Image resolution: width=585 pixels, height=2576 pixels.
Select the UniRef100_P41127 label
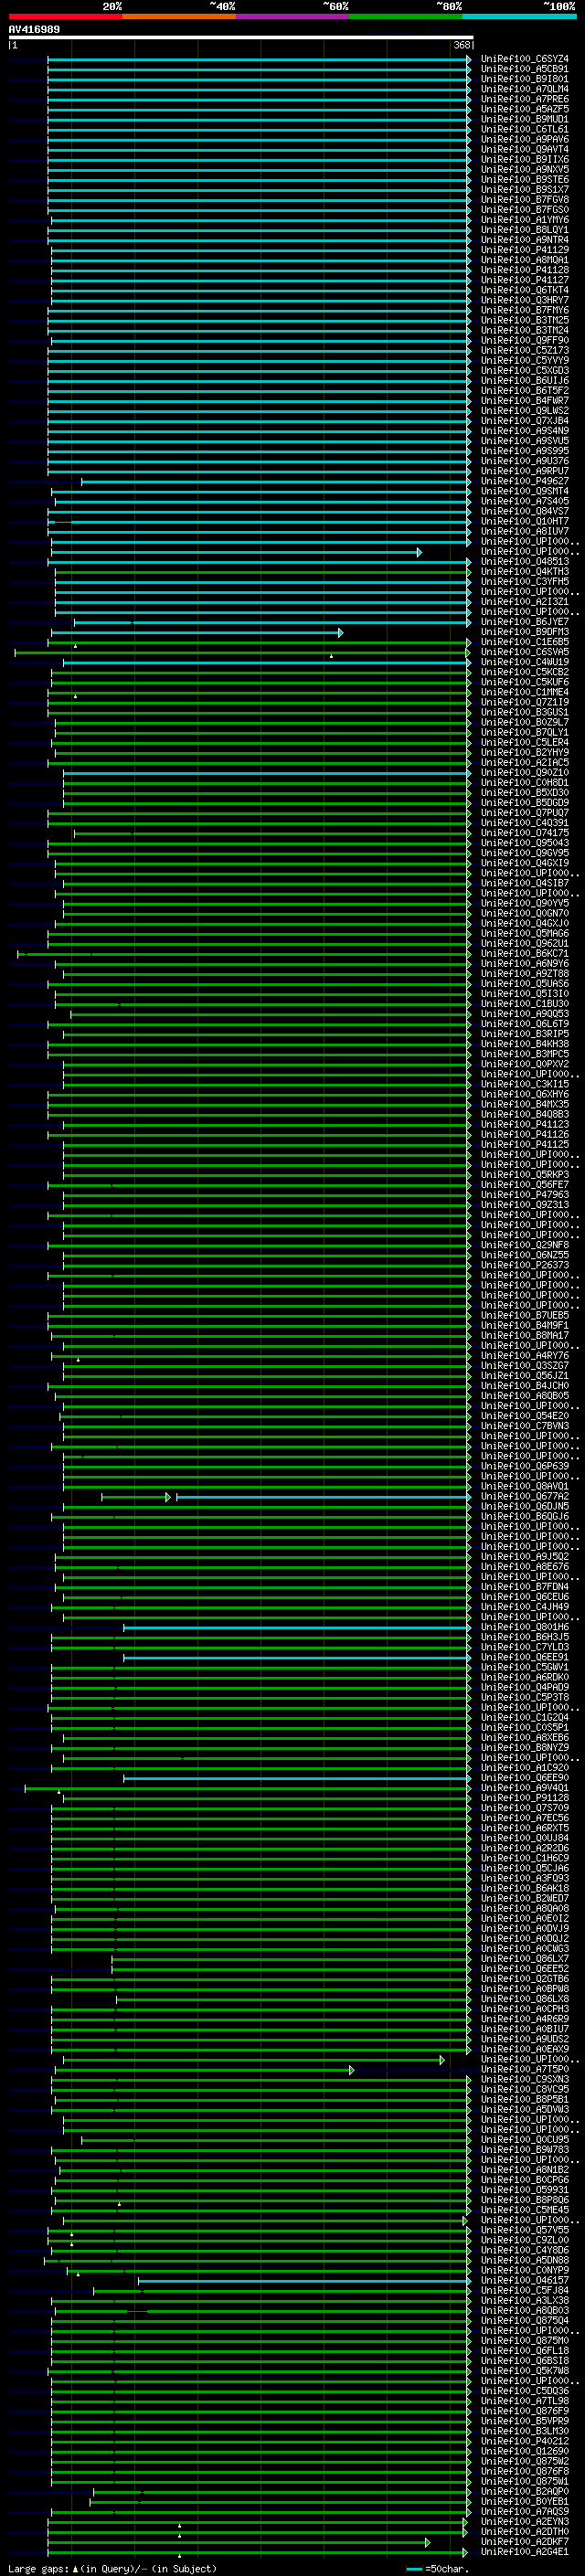[525, 280]
